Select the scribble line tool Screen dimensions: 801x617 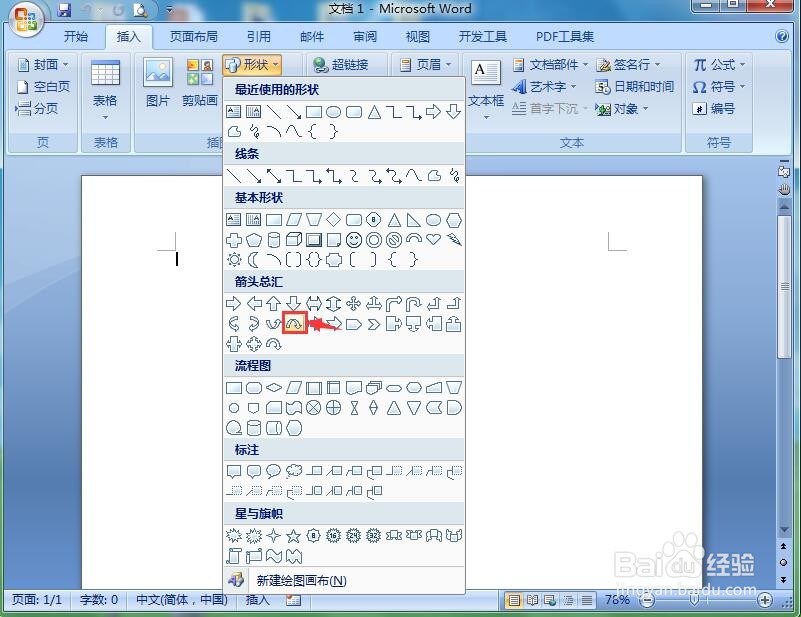pos(454,176)
